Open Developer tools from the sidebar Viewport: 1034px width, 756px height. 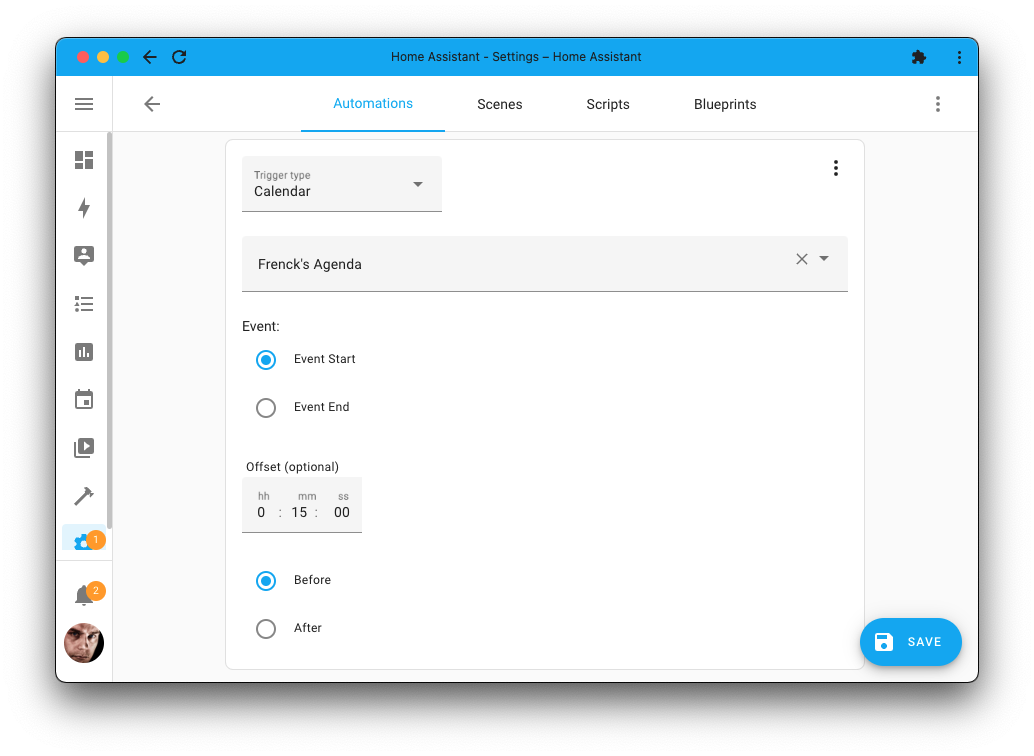click(84, 495)
